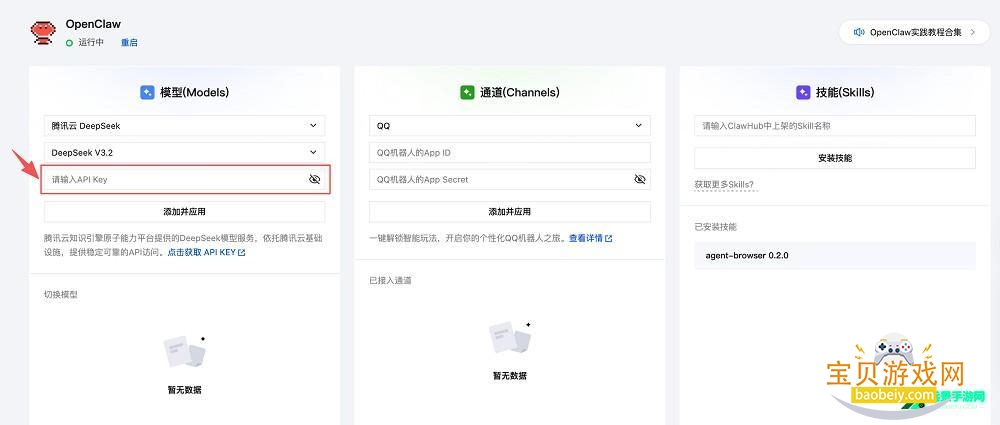Click empty-data illustration under 已接入通道
This screenshot has width=1000, height=425.
coord(510,338)
